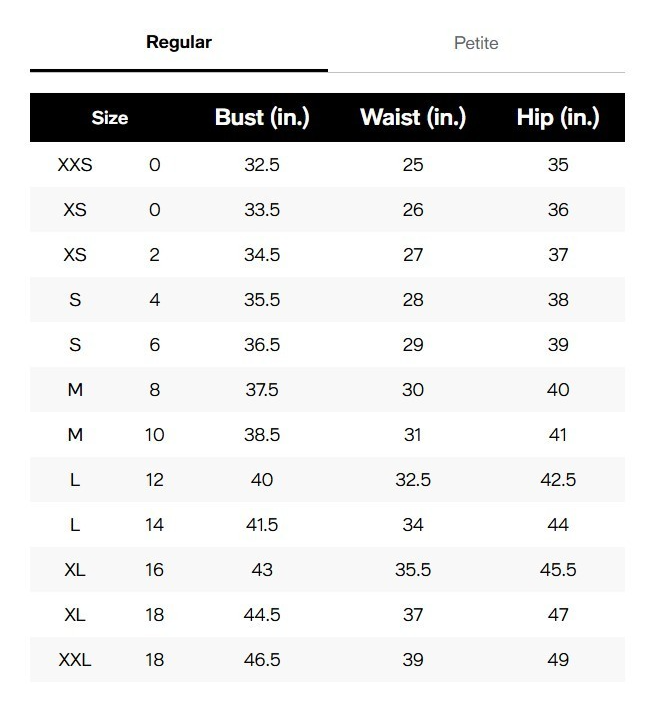652x716 pixels.
Task: Click the Size column header
Action: coord(110,118)
